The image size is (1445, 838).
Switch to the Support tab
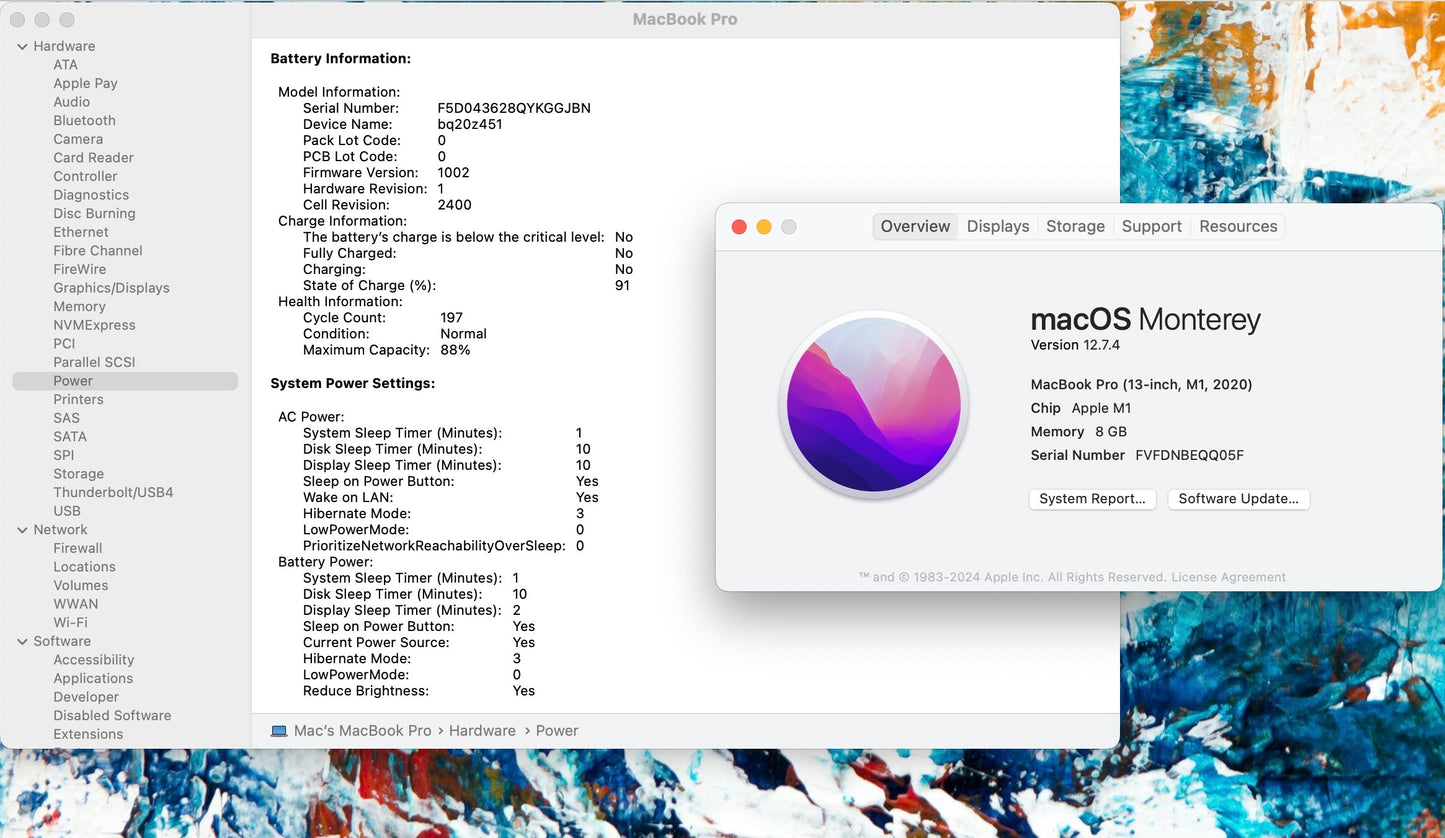coord(1152,226)
